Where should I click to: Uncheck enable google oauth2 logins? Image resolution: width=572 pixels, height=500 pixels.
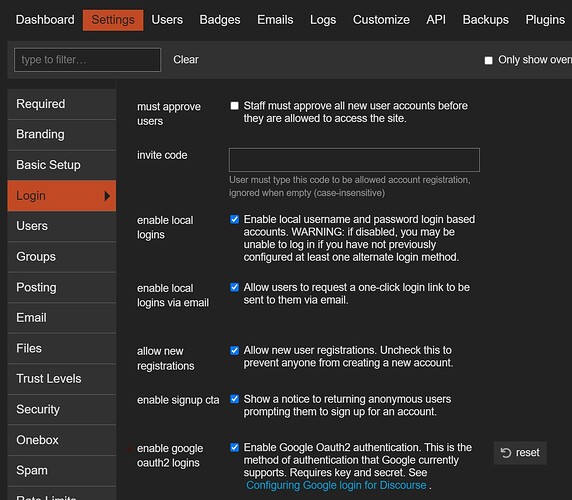tap(235, 447)
